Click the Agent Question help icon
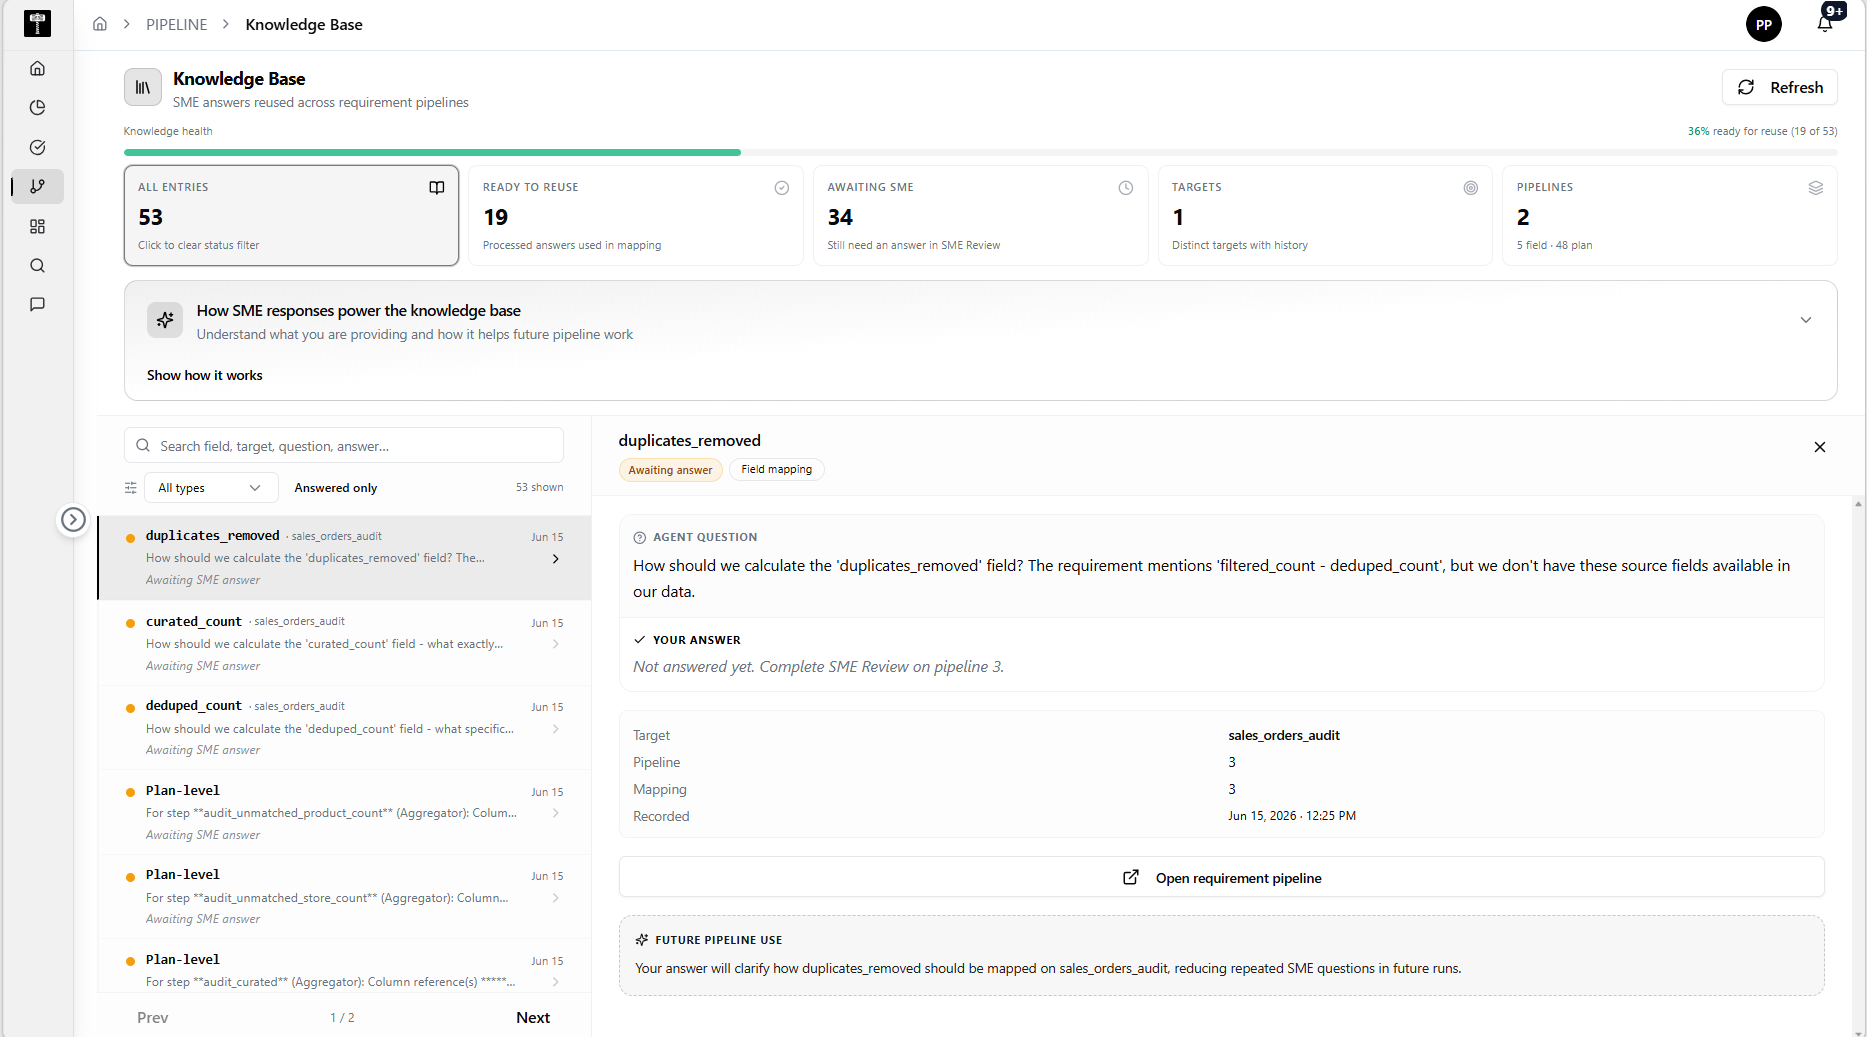Image resolution: width=1867 pixels, height=1037 pixels. pyautogui.click(x=640, y=537)
